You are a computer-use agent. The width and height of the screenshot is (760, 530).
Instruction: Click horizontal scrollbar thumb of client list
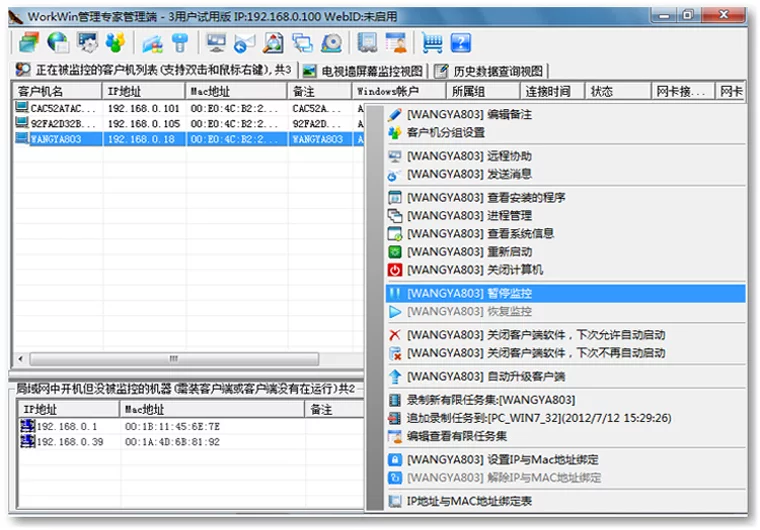[174, 359]
